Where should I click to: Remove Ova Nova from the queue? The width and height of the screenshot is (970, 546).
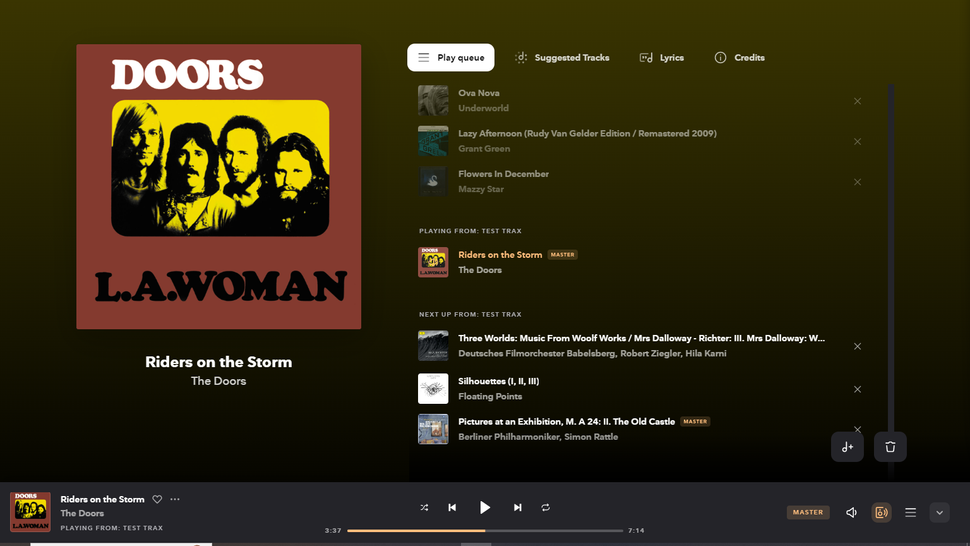tap(857, 101)
